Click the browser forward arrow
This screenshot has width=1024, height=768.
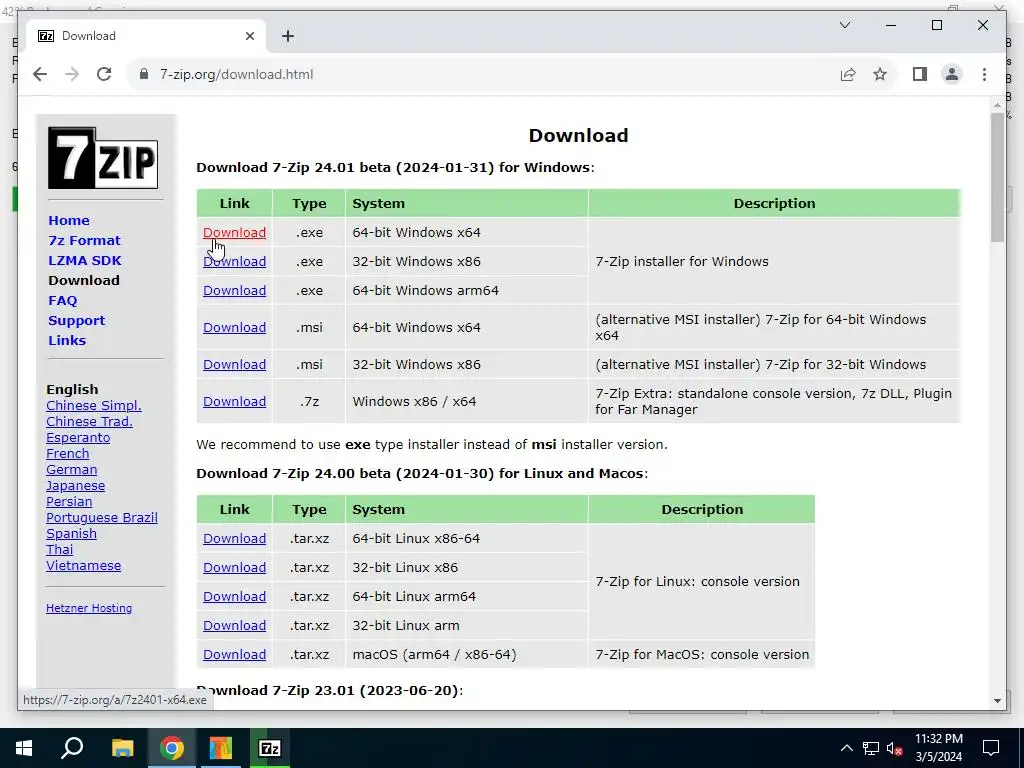72,74
